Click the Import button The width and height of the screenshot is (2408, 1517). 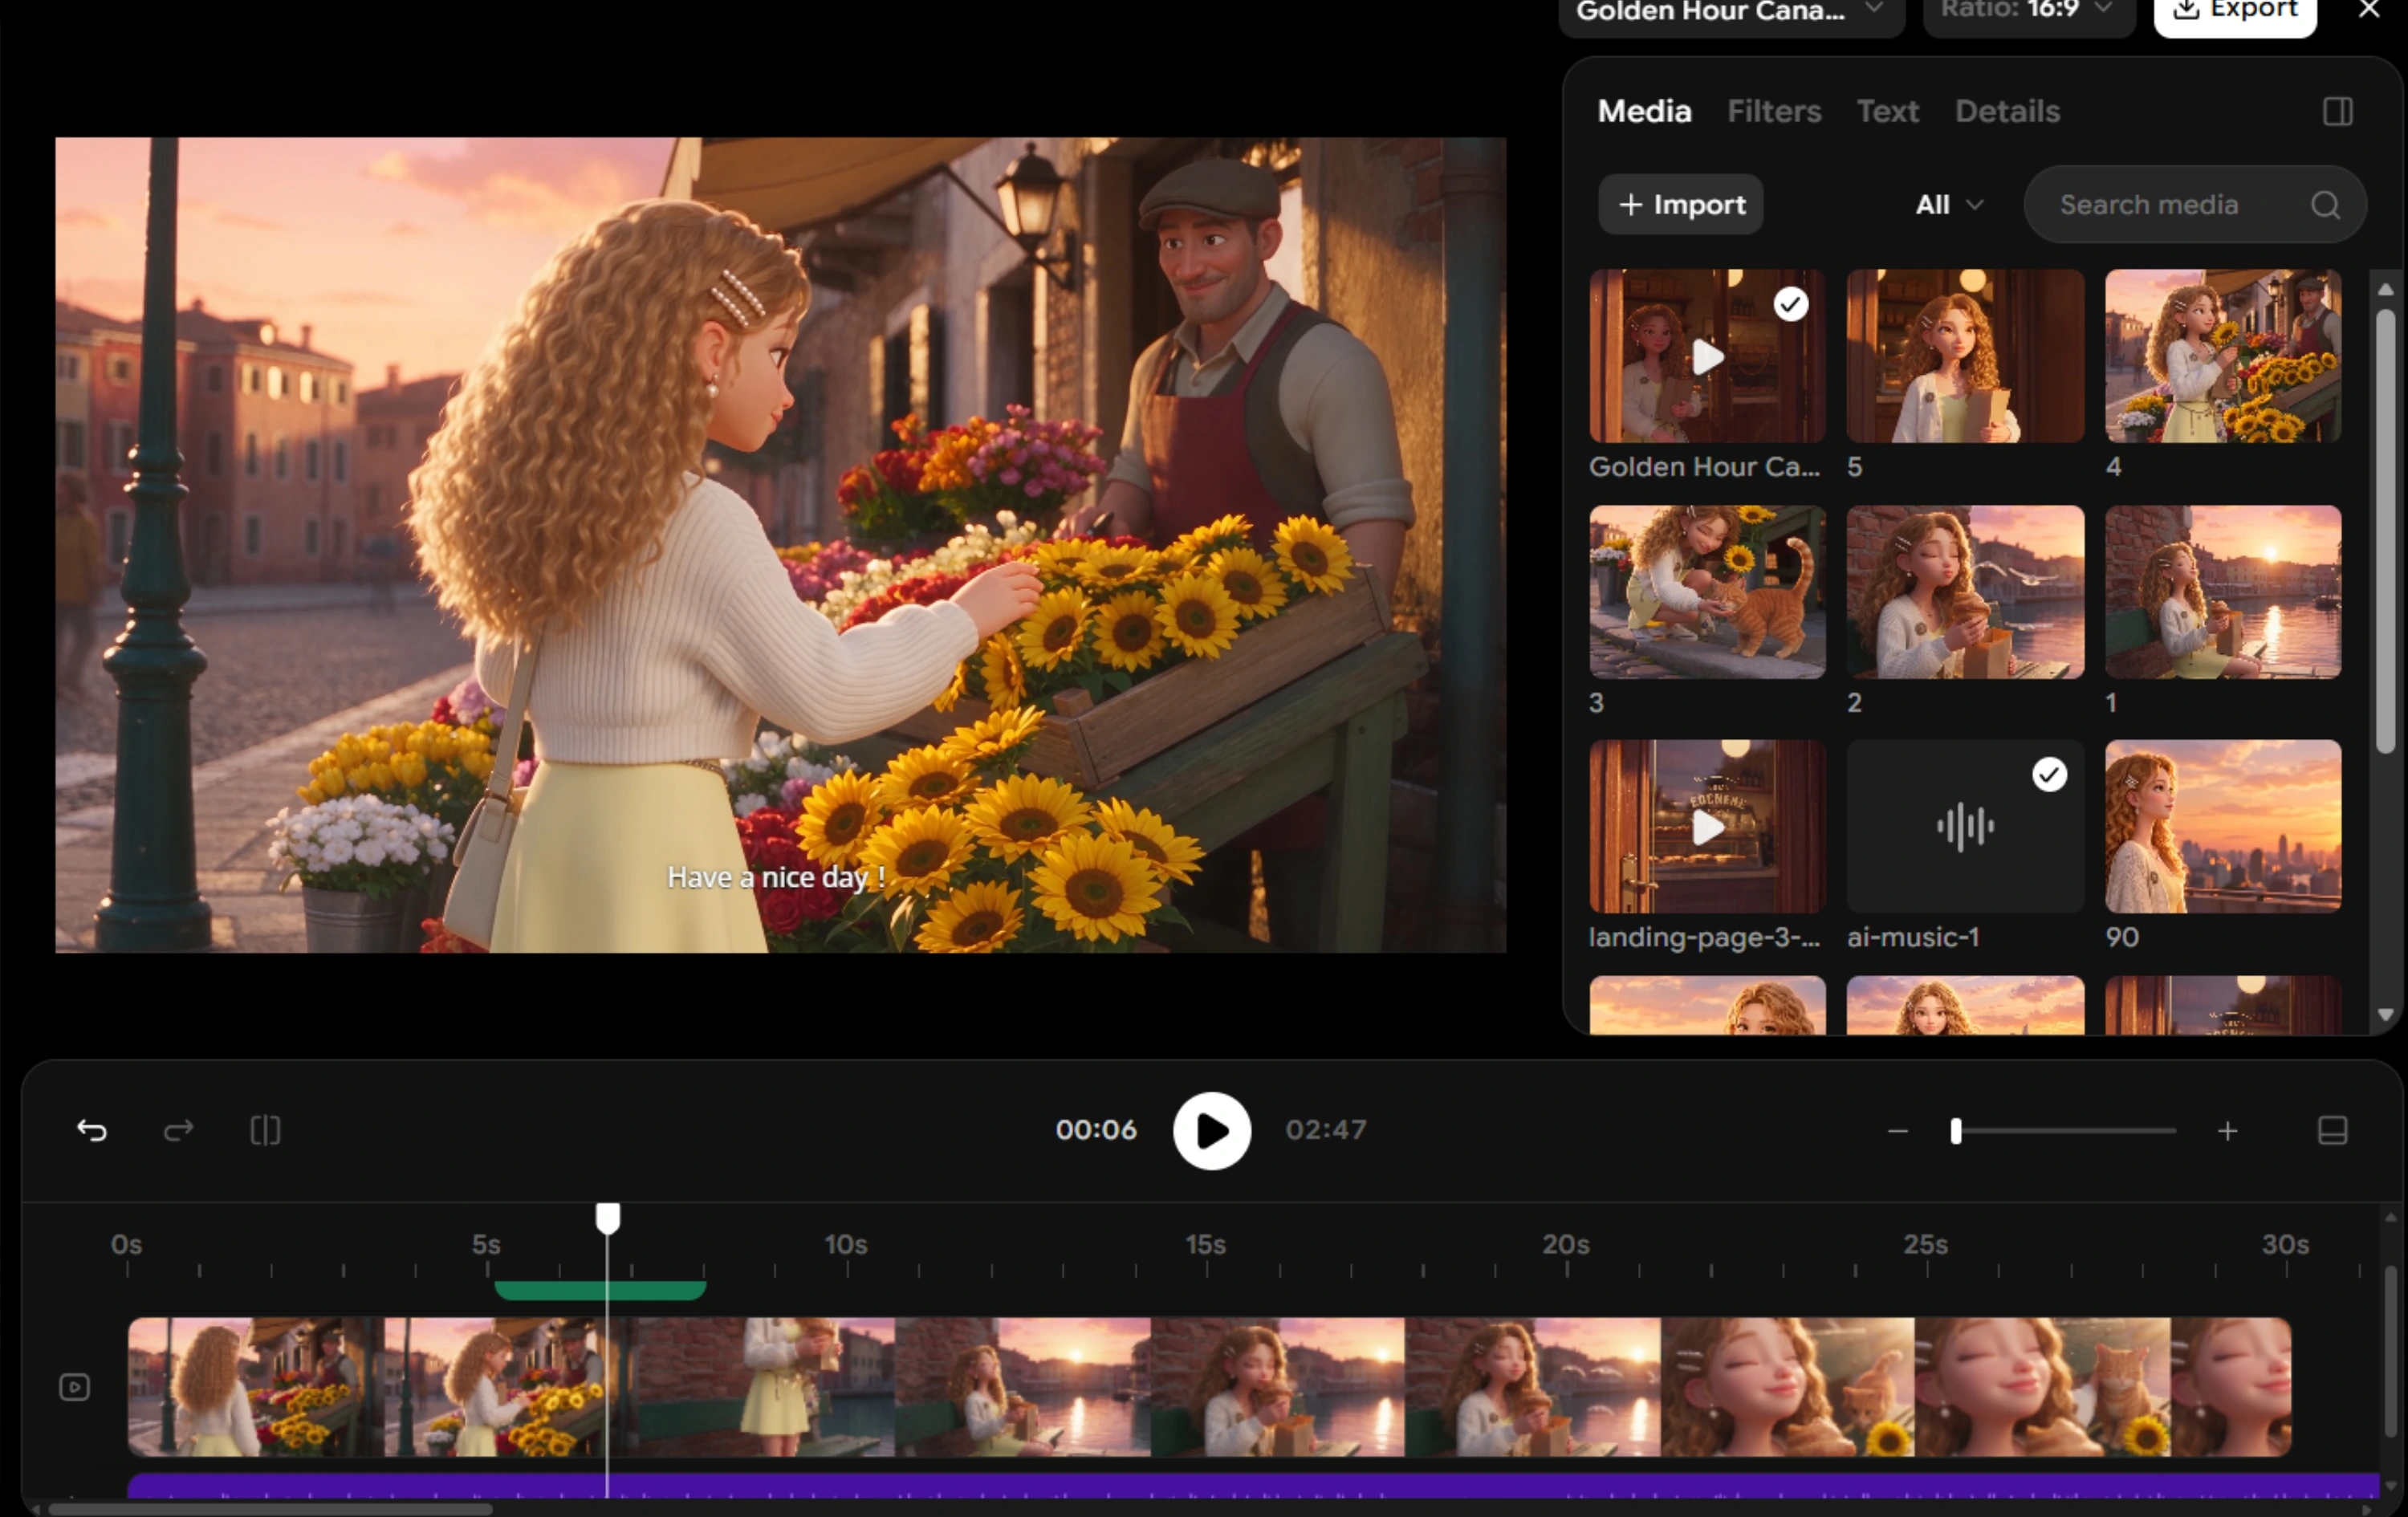[1680, 205]
